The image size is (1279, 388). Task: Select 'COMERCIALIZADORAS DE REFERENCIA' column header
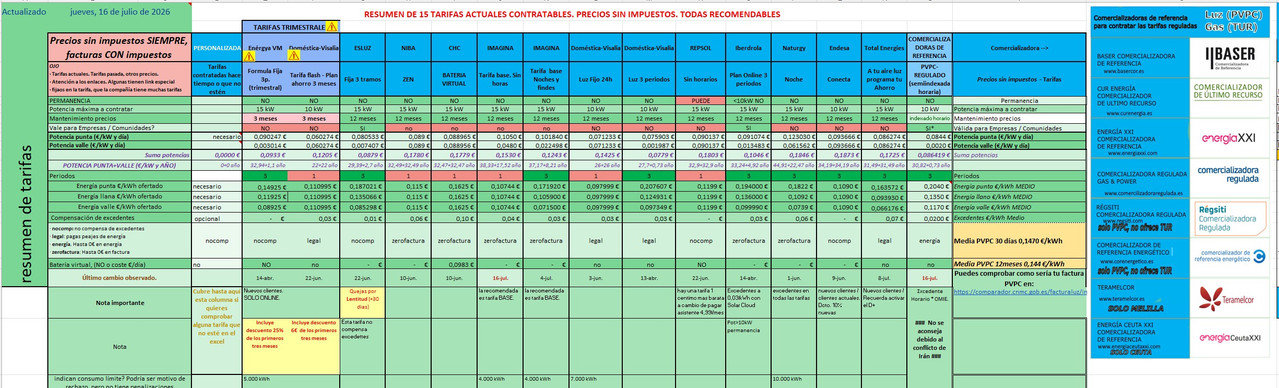[x=929, y=47]
